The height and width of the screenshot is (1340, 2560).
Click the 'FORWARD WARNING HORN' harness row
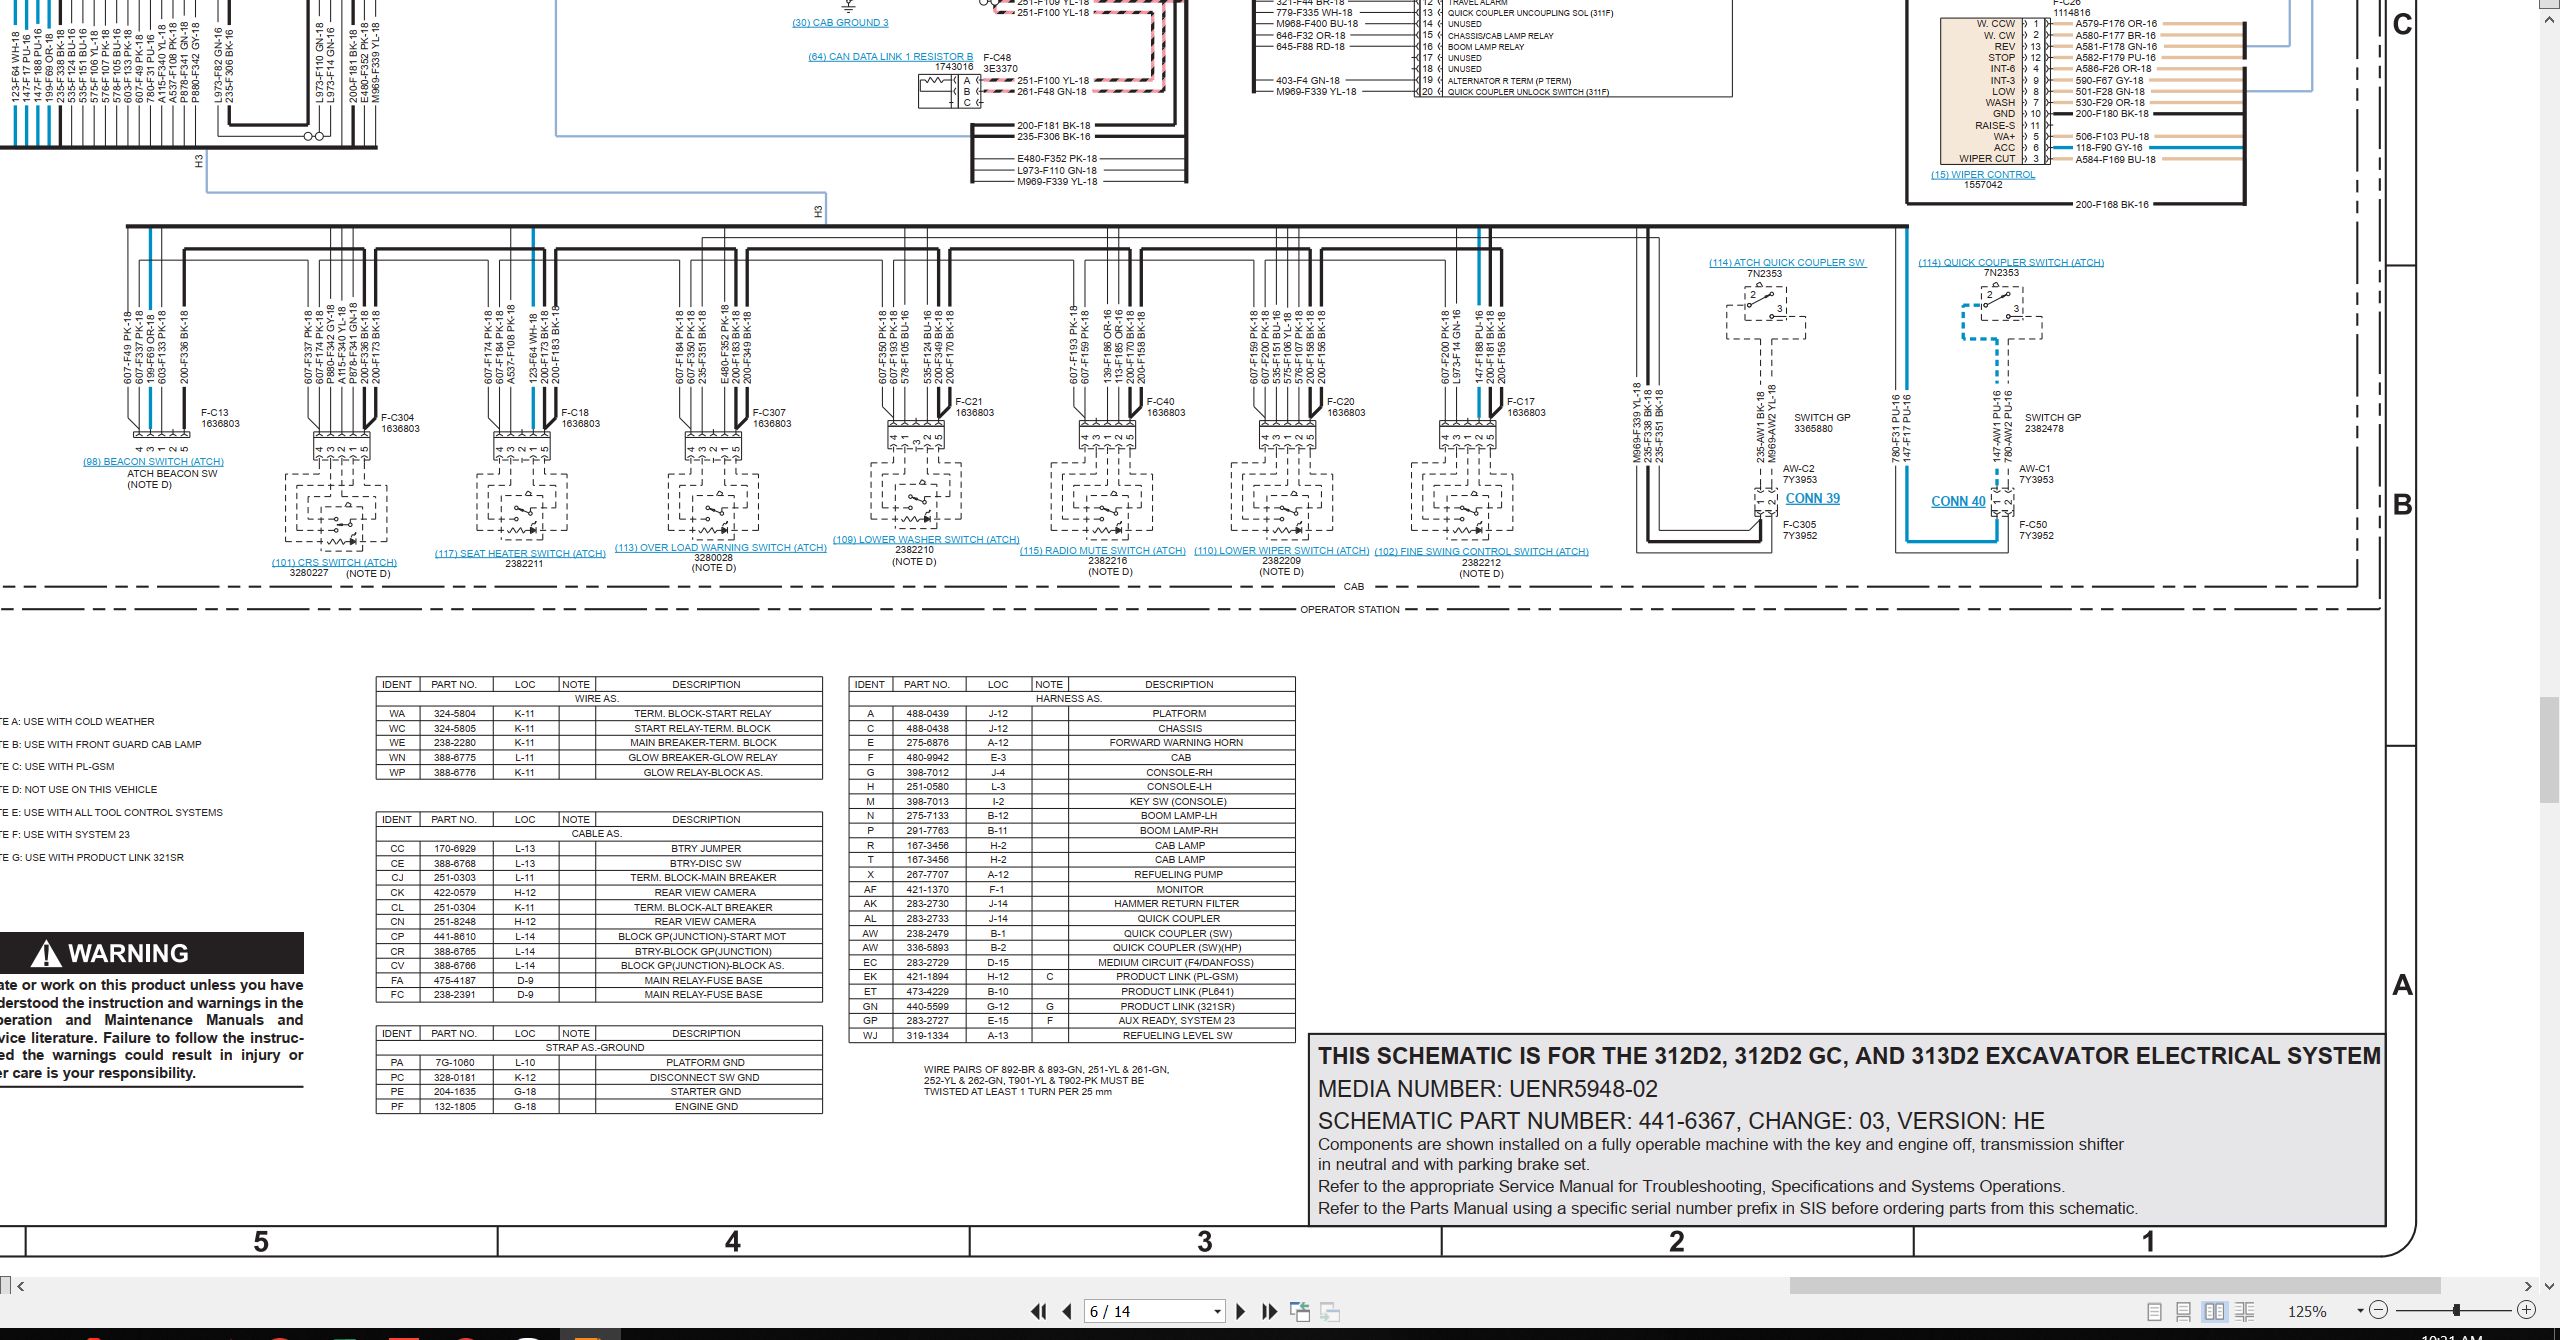[1072, 743]
